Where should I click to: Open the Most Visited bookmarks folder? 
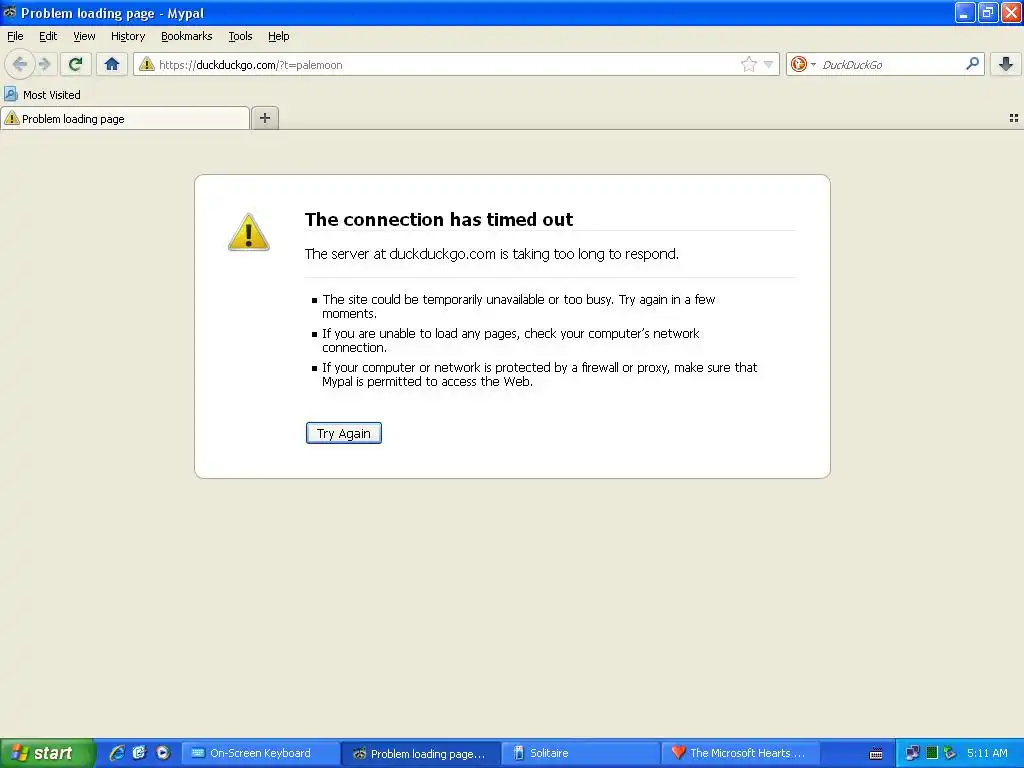point(42,95)
